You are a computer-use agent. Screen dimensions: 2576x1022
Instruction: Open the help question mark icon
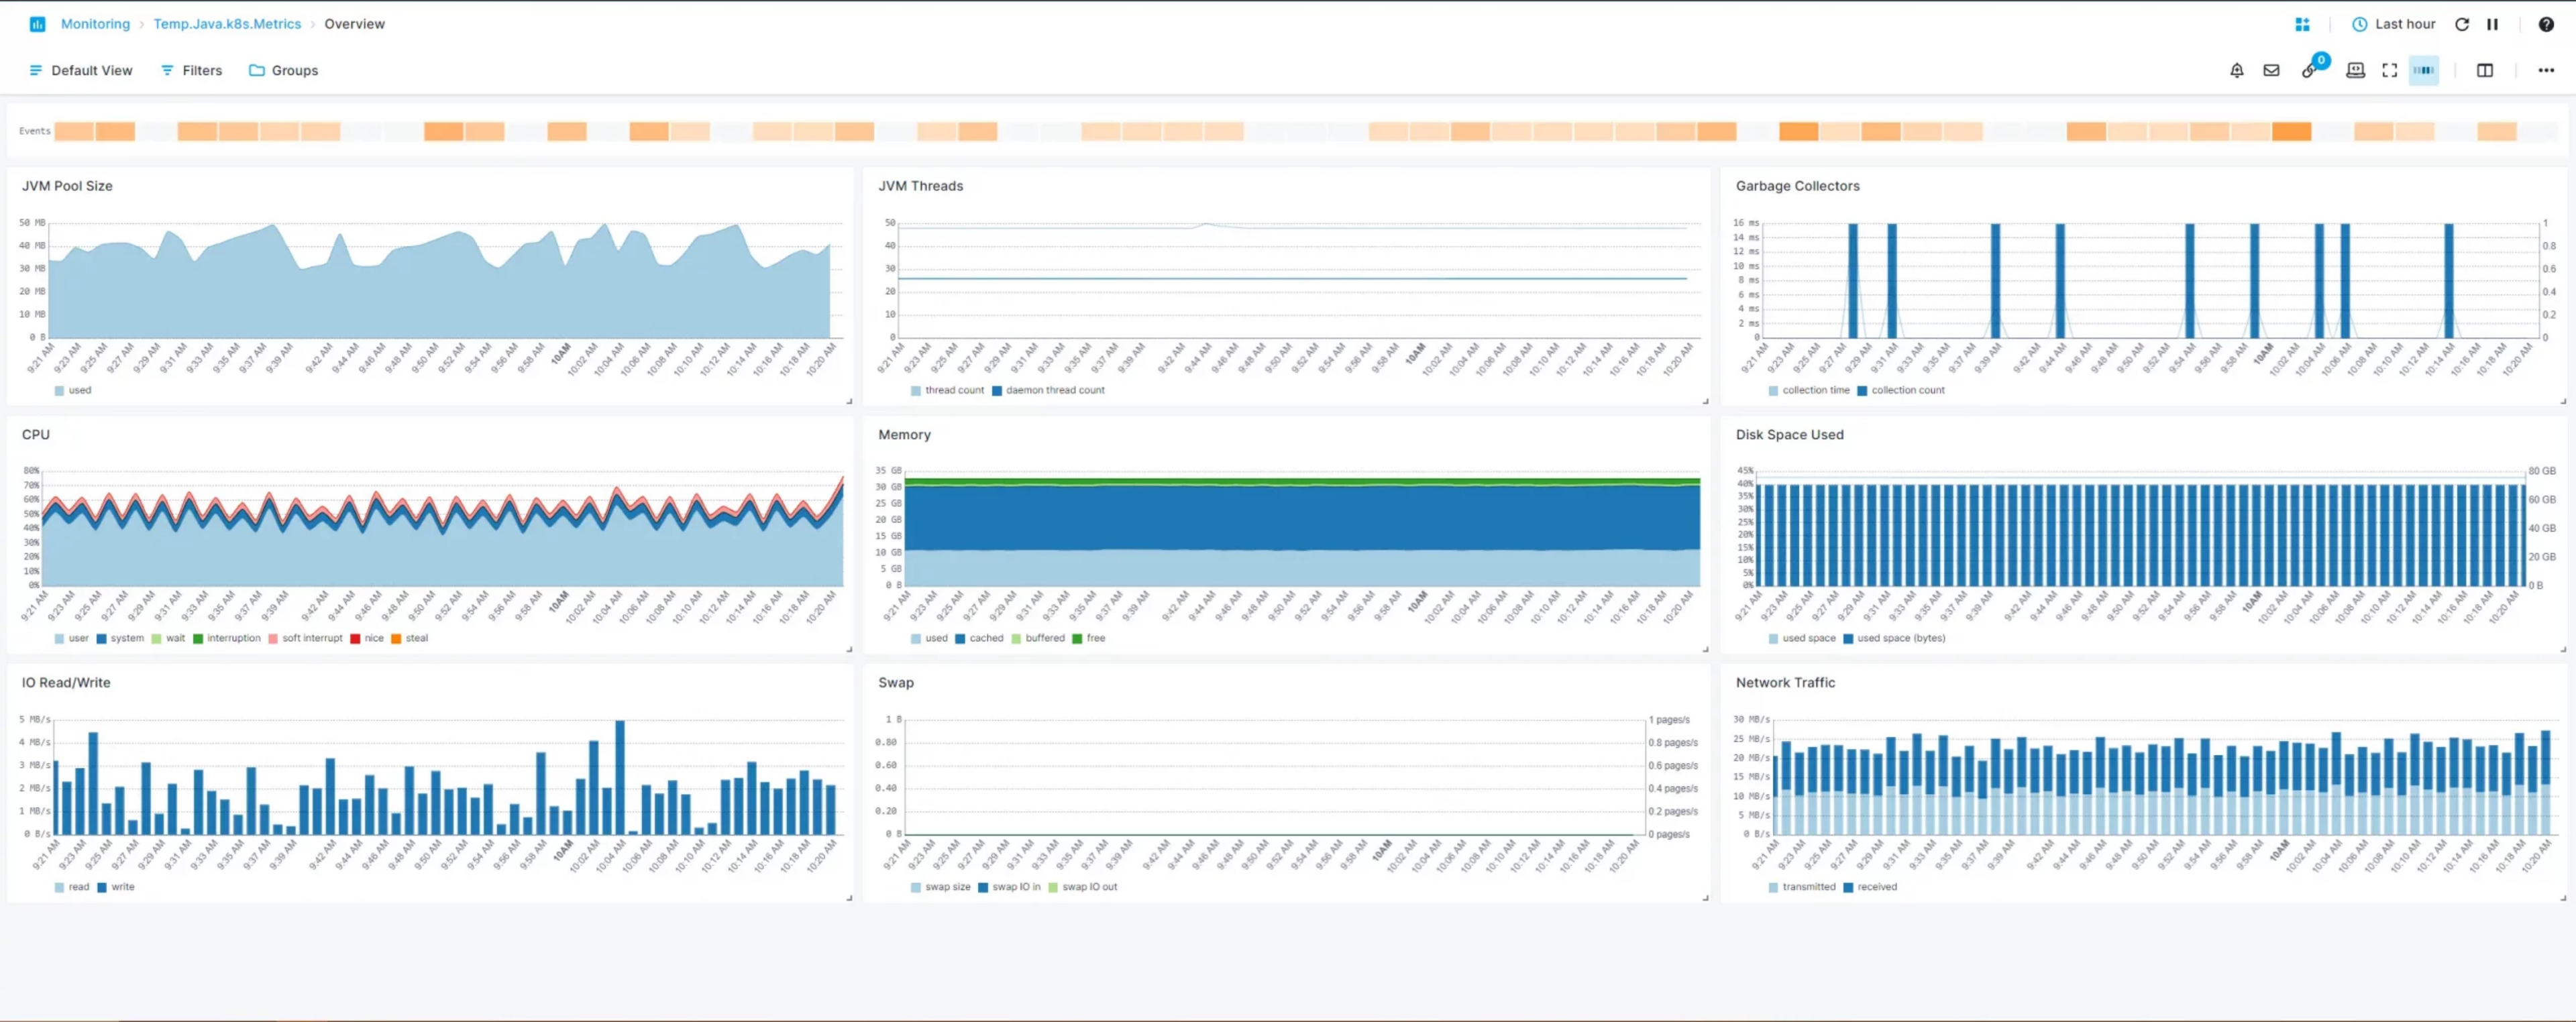[x=2546, y=24]
